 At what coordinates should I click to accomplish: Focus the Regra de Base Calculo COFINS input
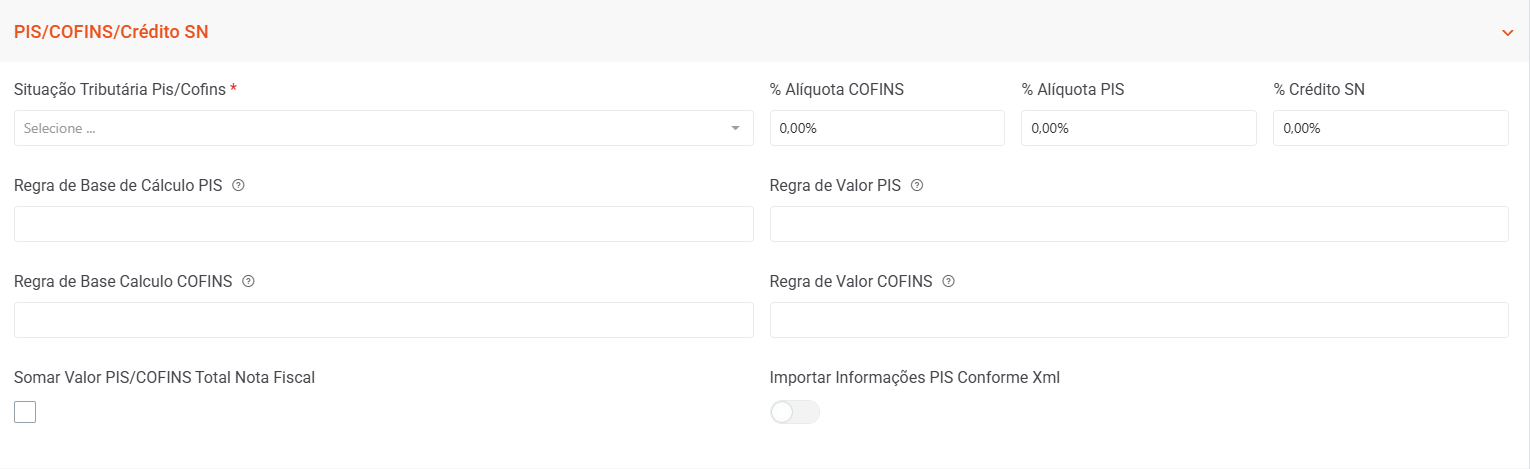[x=383, y=320]
